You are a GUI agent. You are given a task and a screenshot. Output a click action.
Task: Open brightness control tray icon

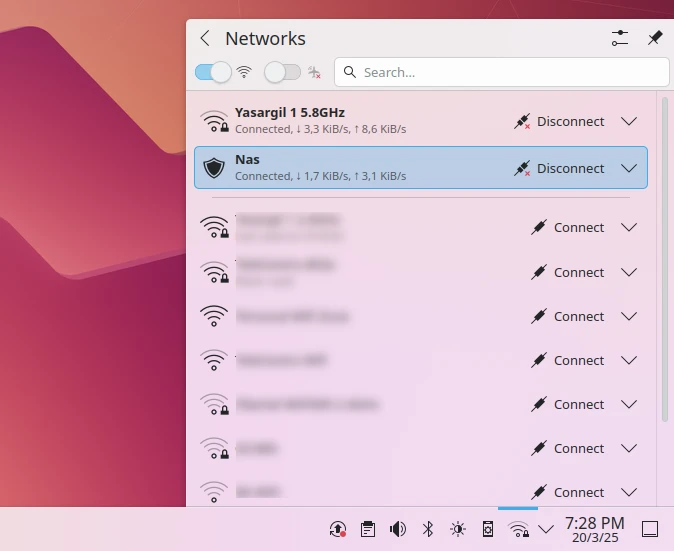(458, 529)
